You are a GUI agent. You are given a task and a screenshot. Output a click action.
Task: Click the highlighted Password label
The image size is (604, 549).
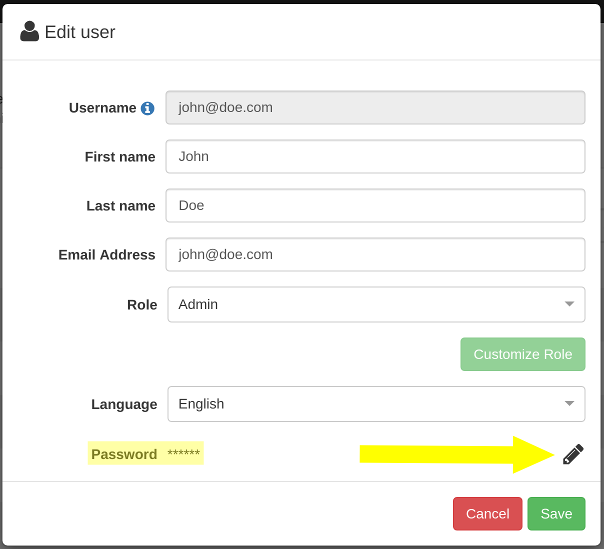124,454
